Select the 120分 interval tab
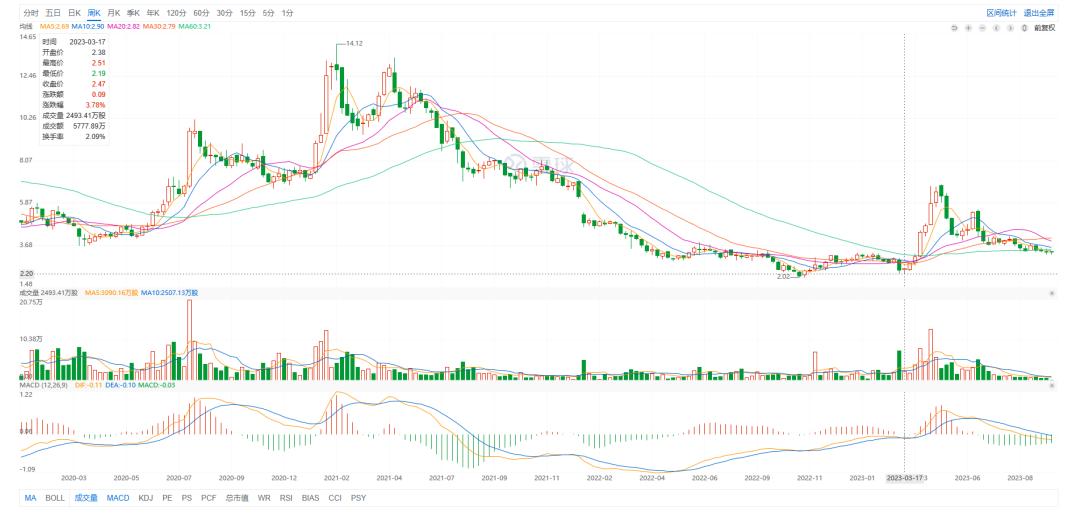Screen dimensions: 1080x513 tap(176, 13)
